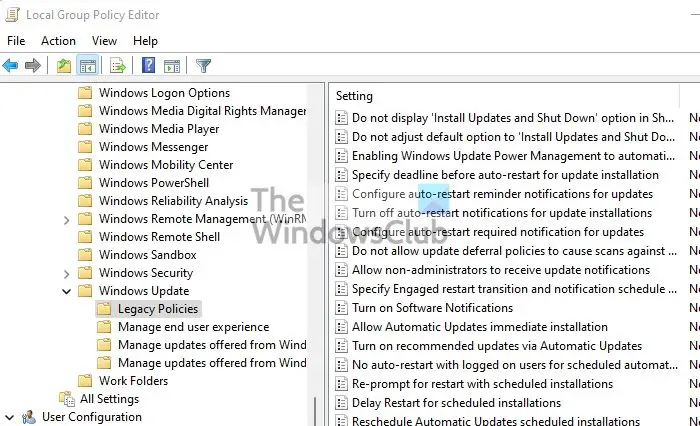The width and height of the screenshot is (700, 426).
Task: Select Do not display 'Install Updates and Shut Down' setting
Action: click(513, 118)
